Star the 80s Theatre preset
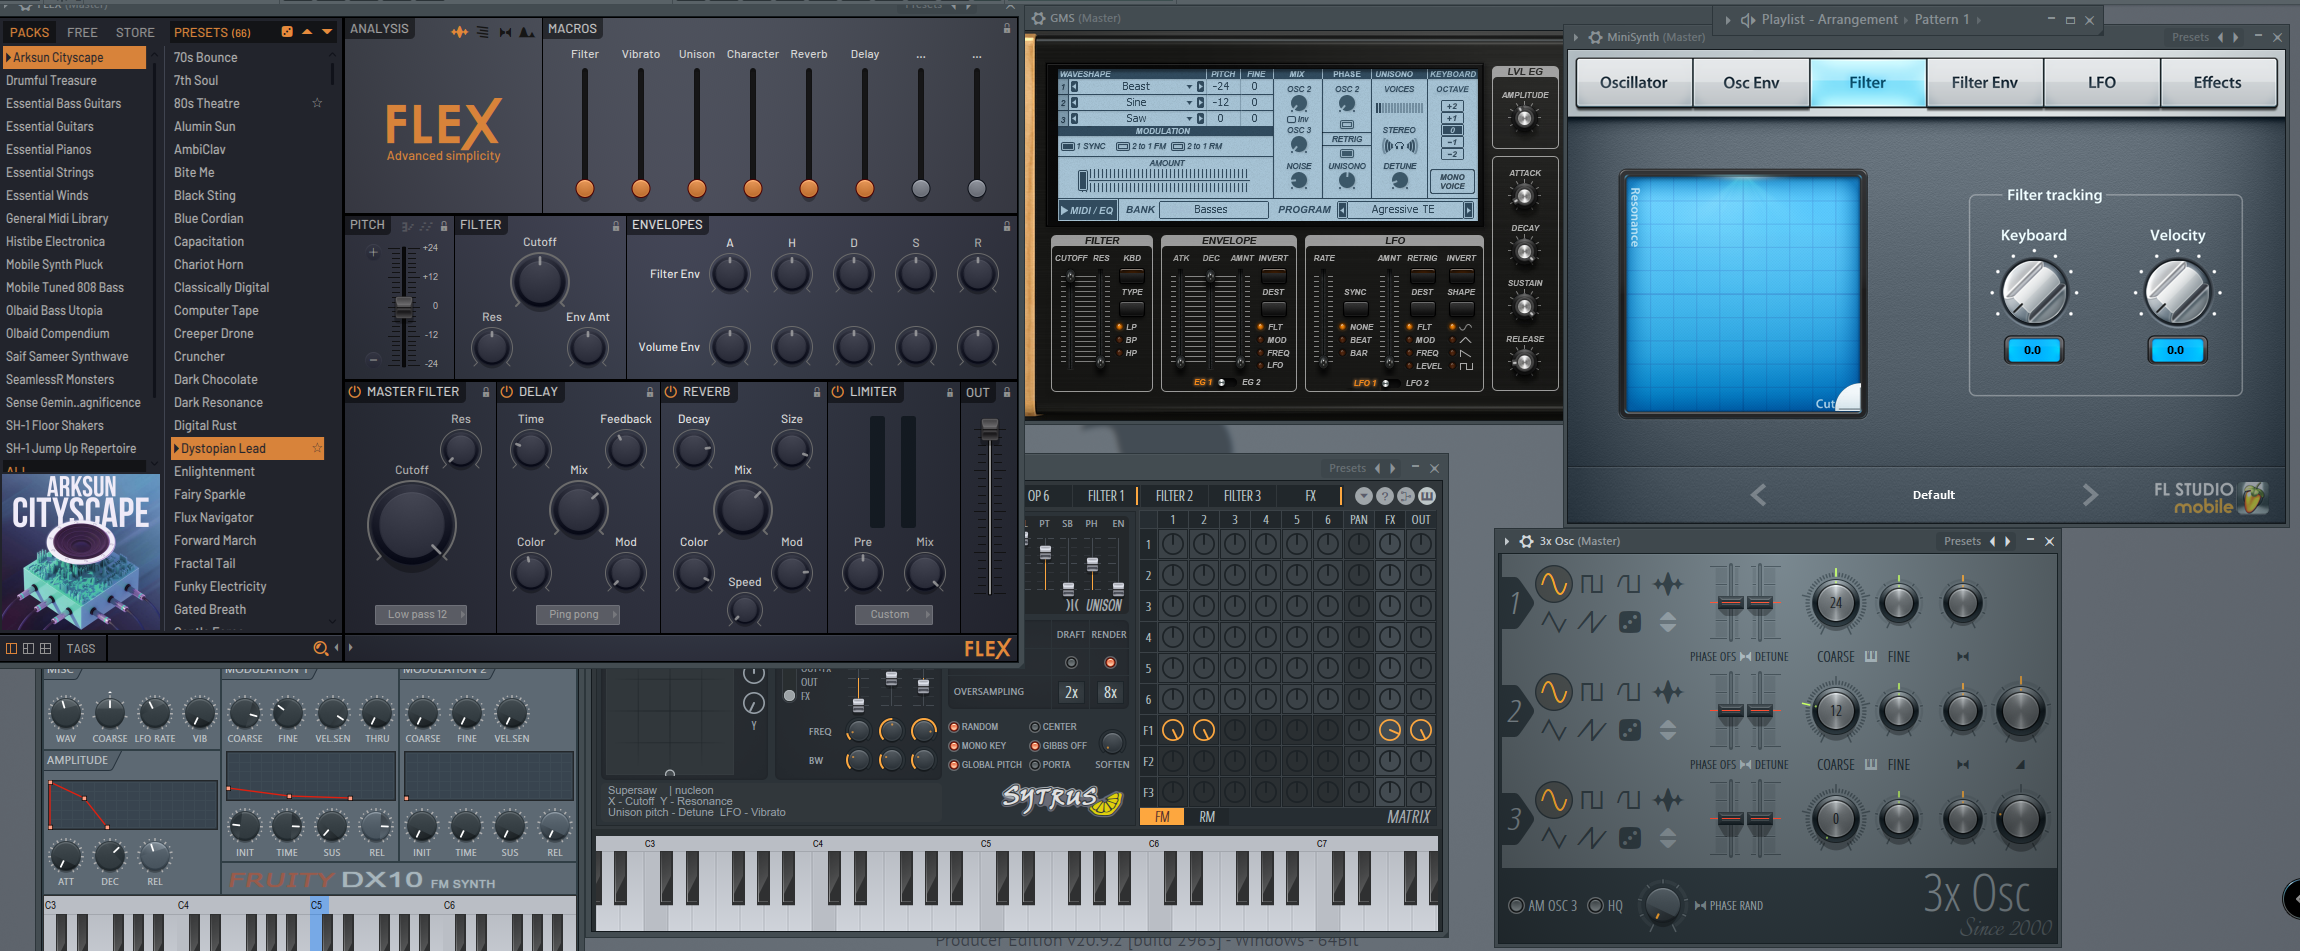This screenshot has height=951, width=2300. [317, 103]
